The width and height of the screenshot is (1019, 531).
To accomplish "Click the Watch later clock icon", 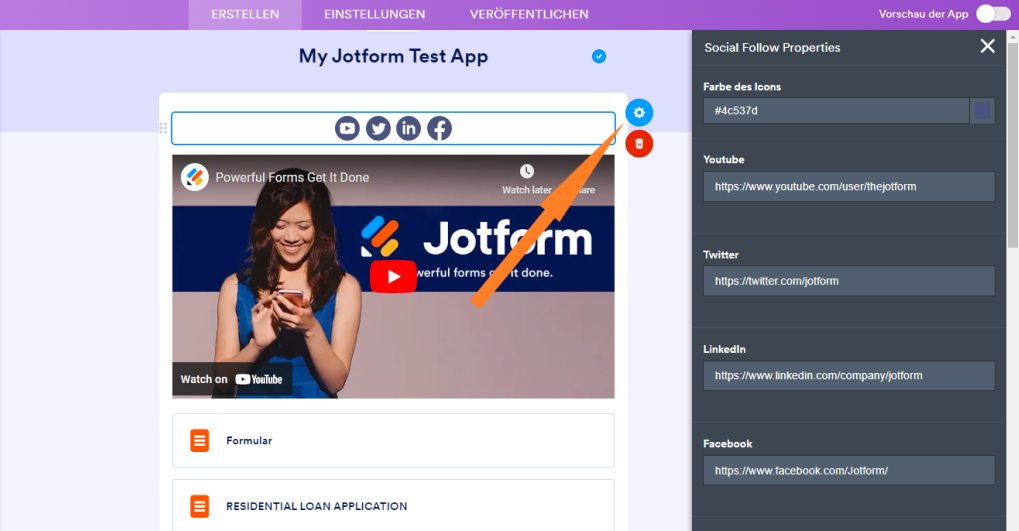I will [526, 172].
